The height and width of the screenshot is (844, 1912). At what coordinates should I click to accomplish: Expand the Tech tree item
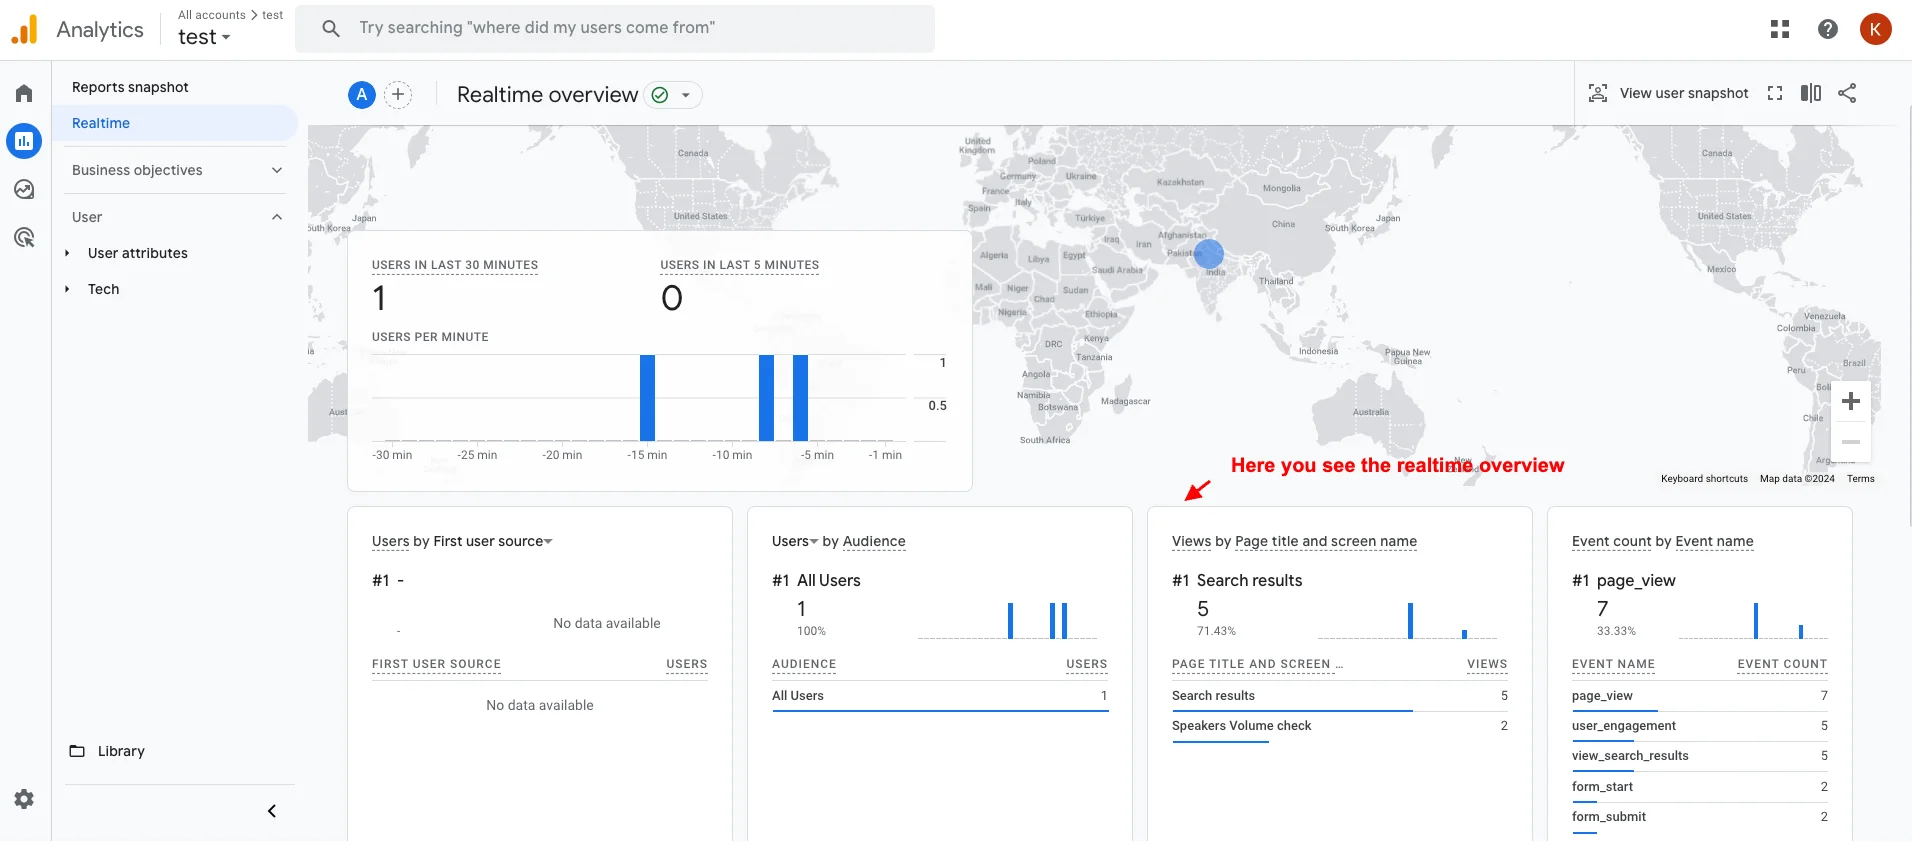pos(67,290)
